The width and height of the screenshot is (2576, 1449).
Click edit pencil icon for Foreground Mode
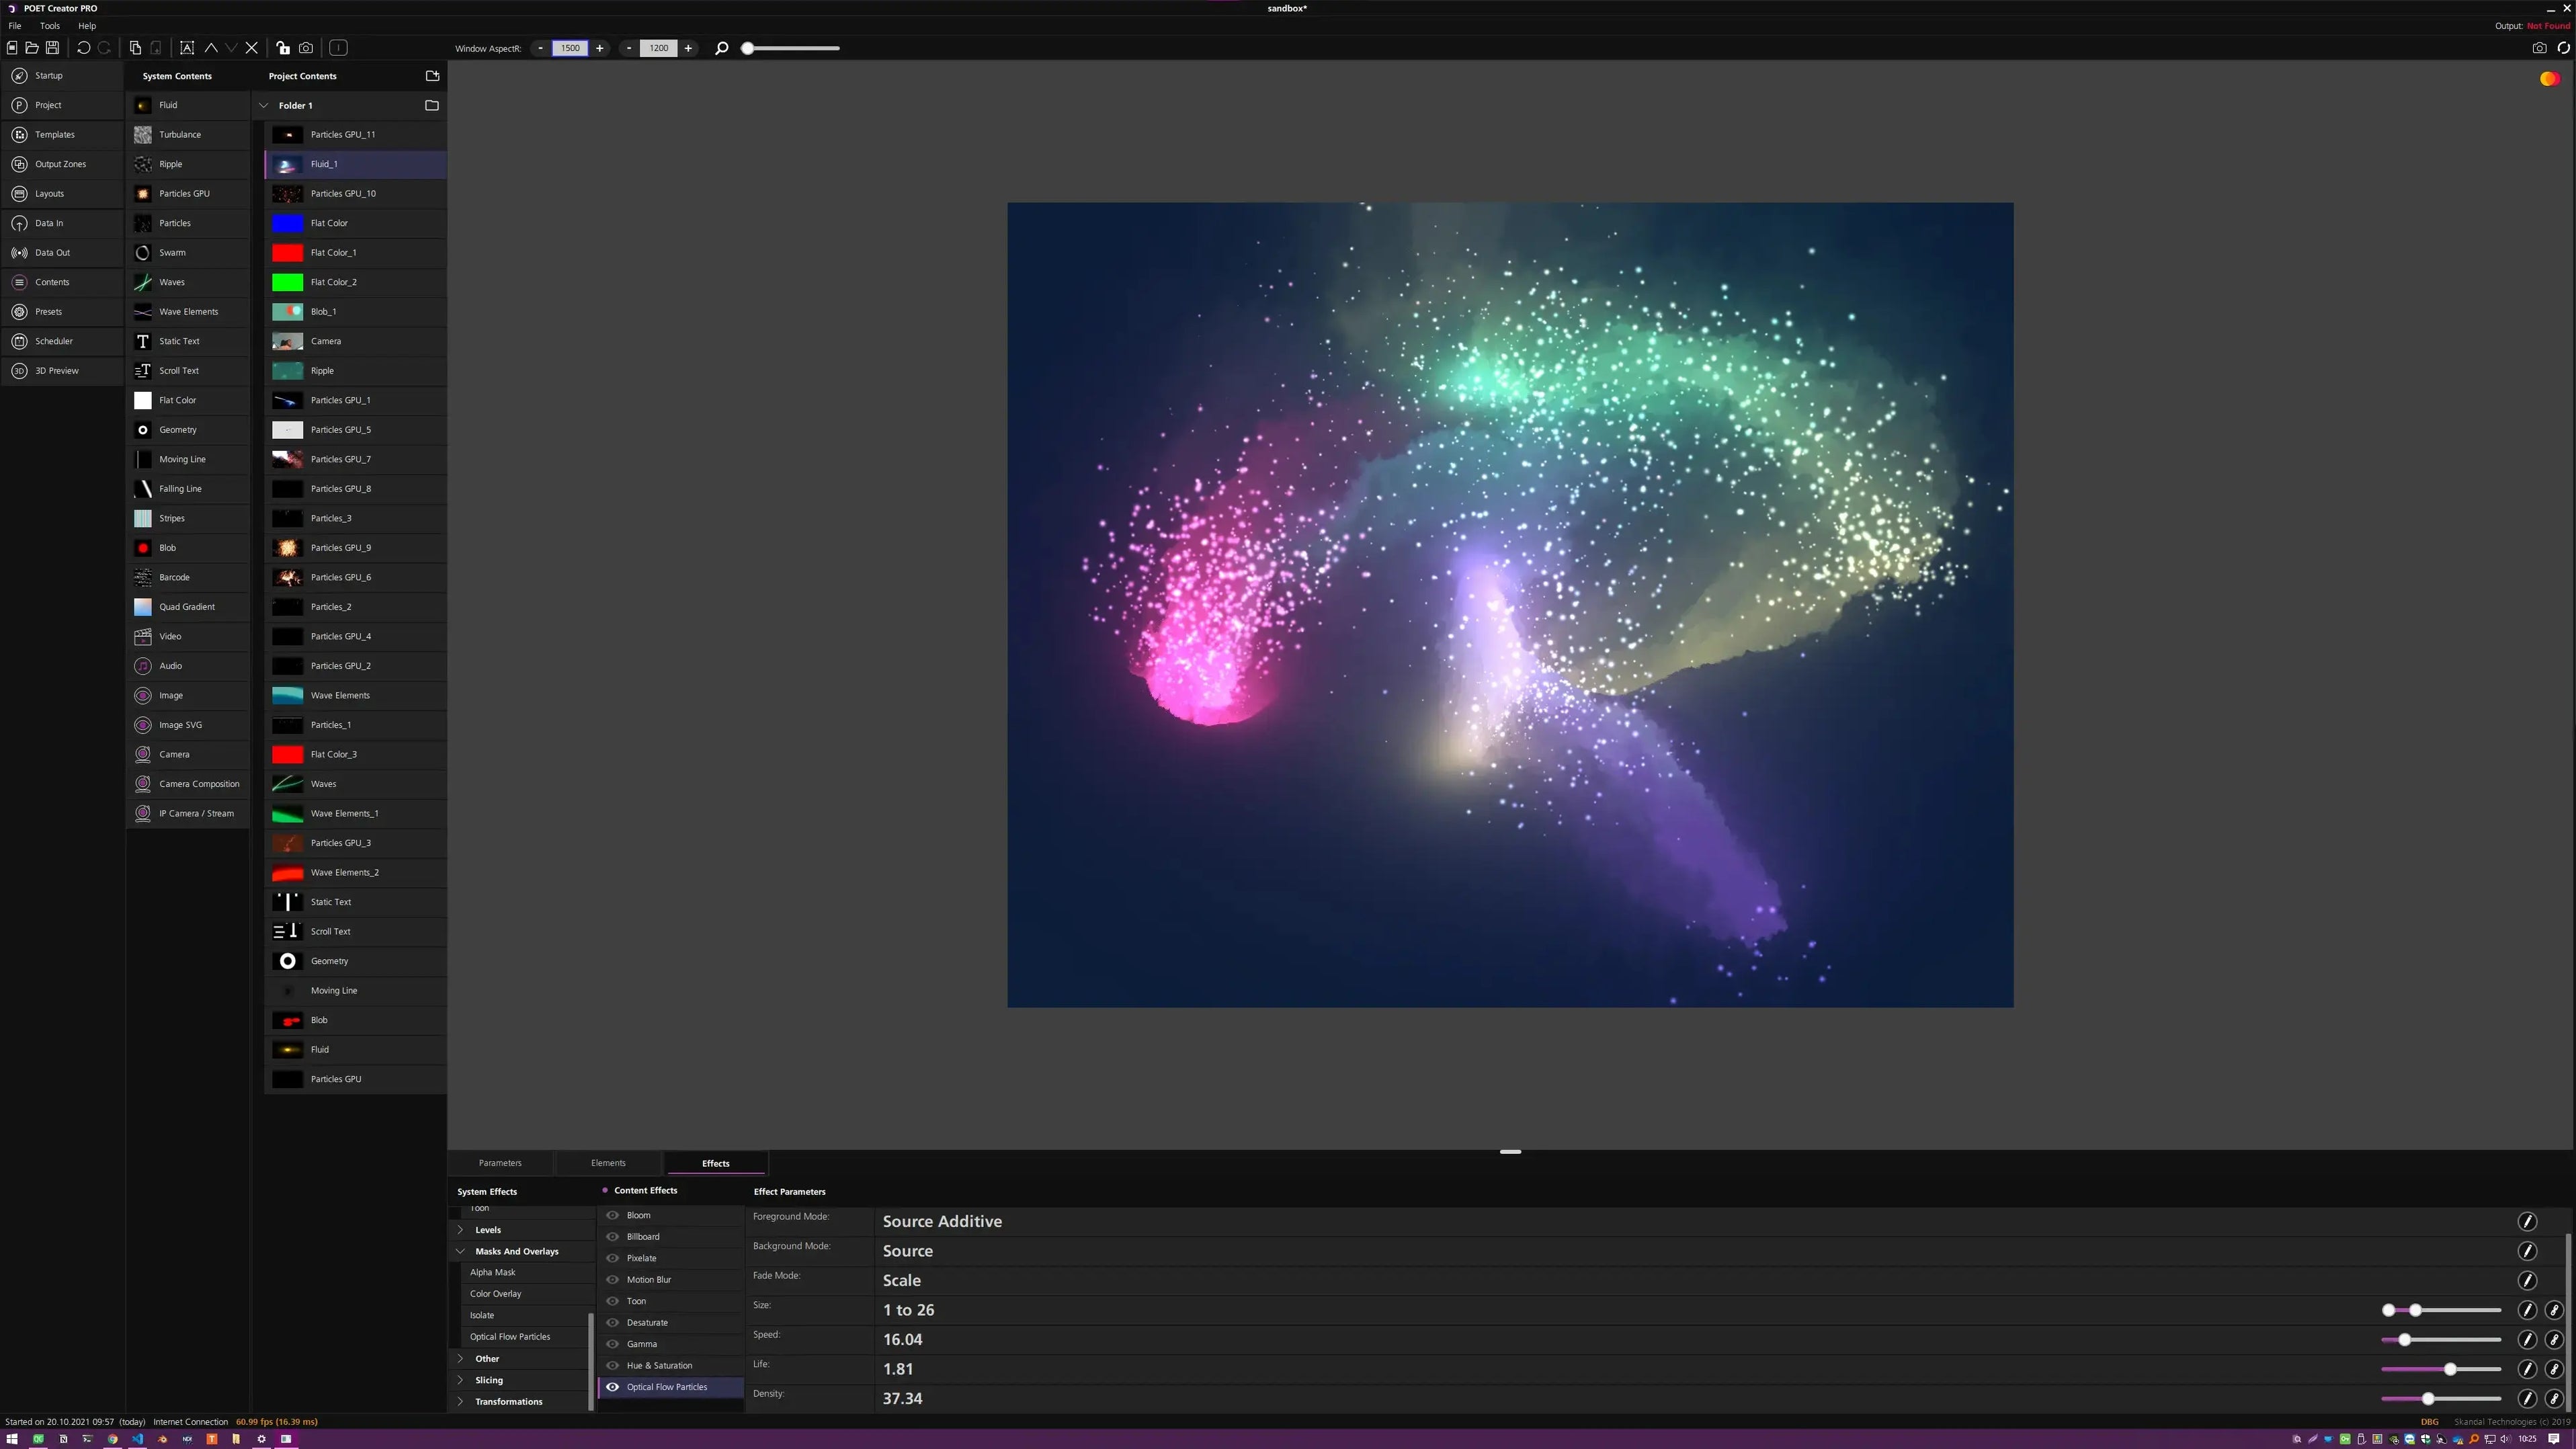pyautogui.click(x=2527, y=1221)
